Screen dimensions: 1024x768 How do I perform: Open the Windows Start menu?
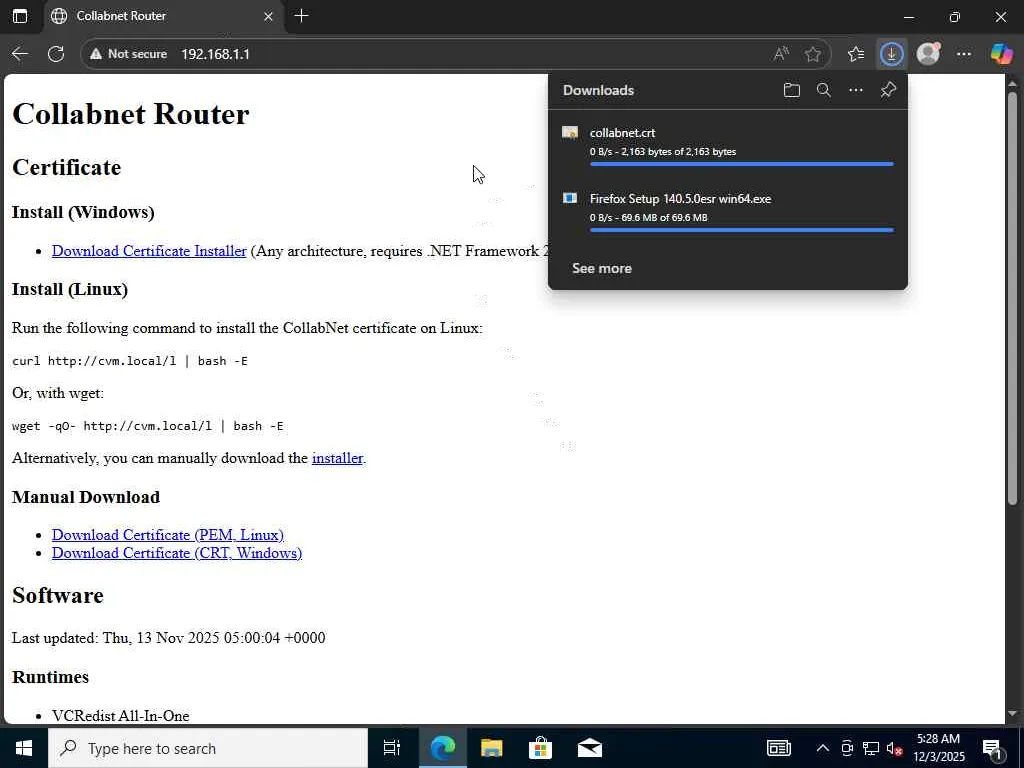(x=24, y=748)
